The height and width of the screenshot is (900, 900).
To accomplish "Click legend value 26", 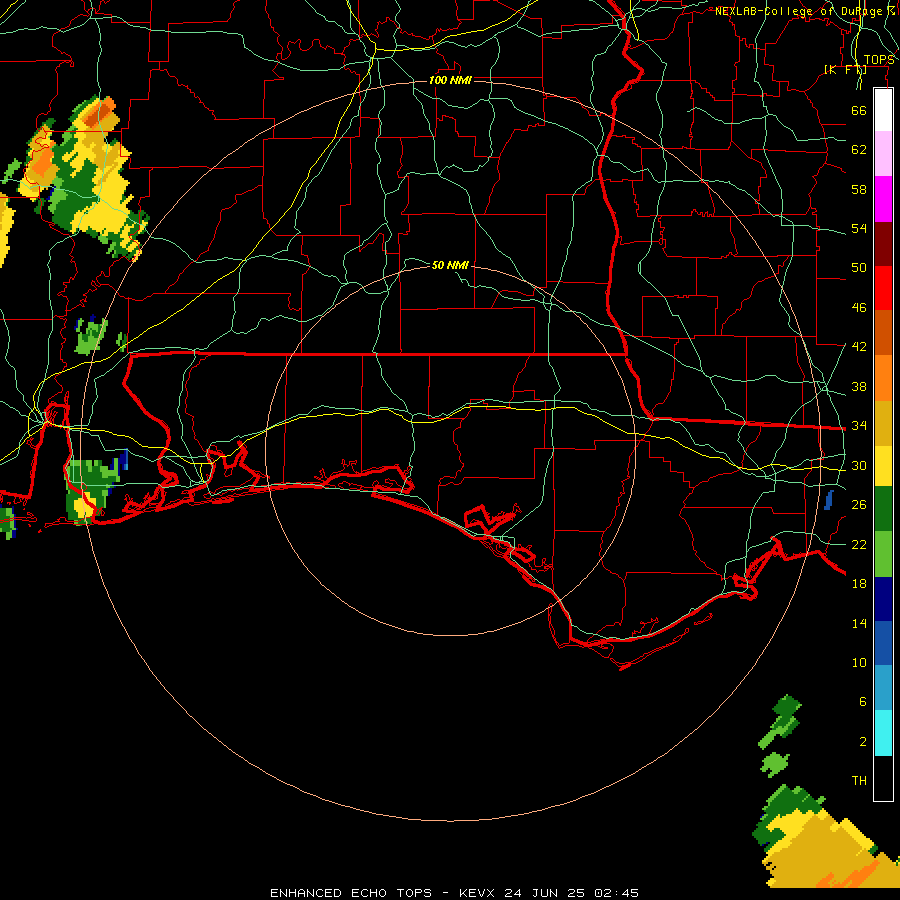I will pyautogui.click(x=859, y=505).
